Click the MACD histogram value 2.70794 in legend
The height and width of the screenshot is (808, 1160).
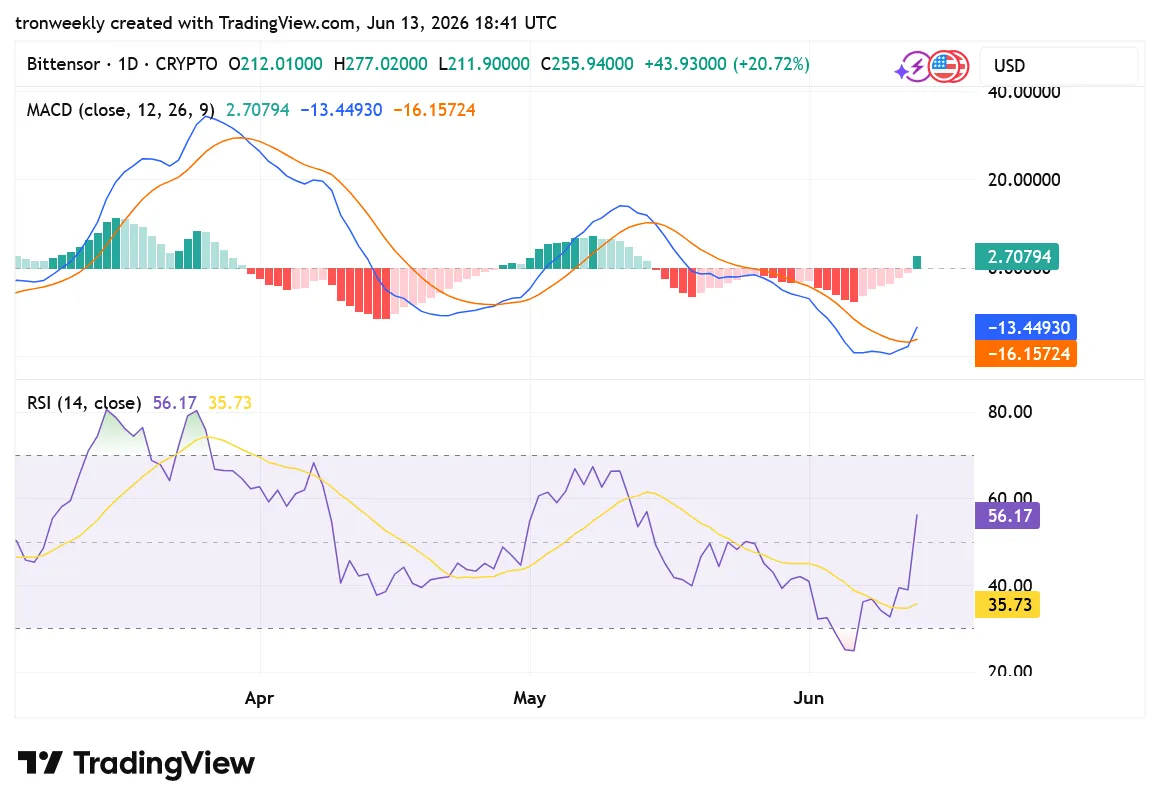click(257, 110)
